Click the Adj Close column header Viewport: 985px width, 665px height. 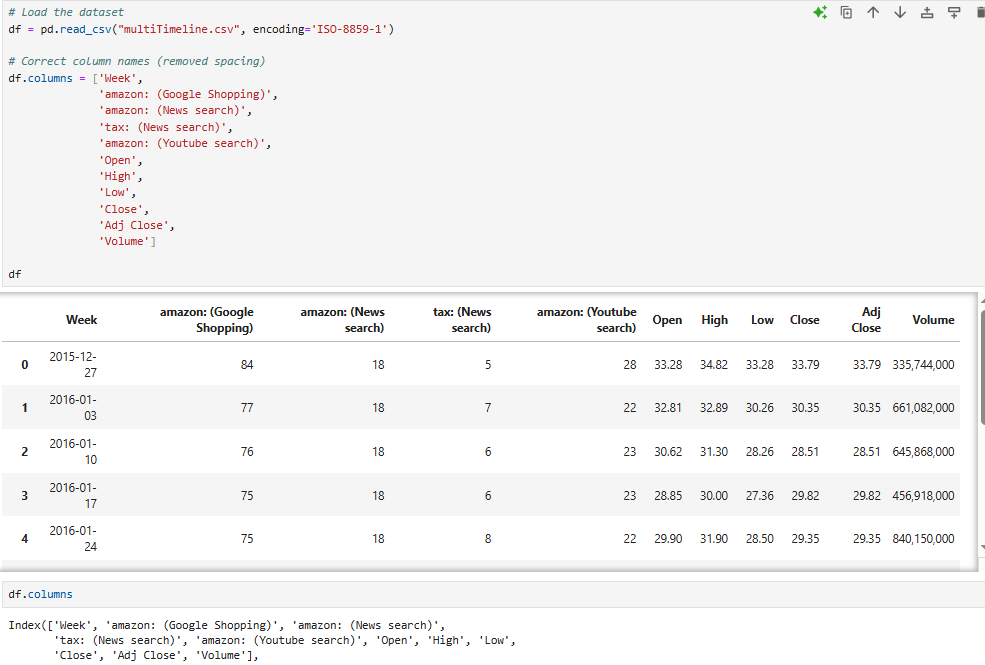point(866,320)
